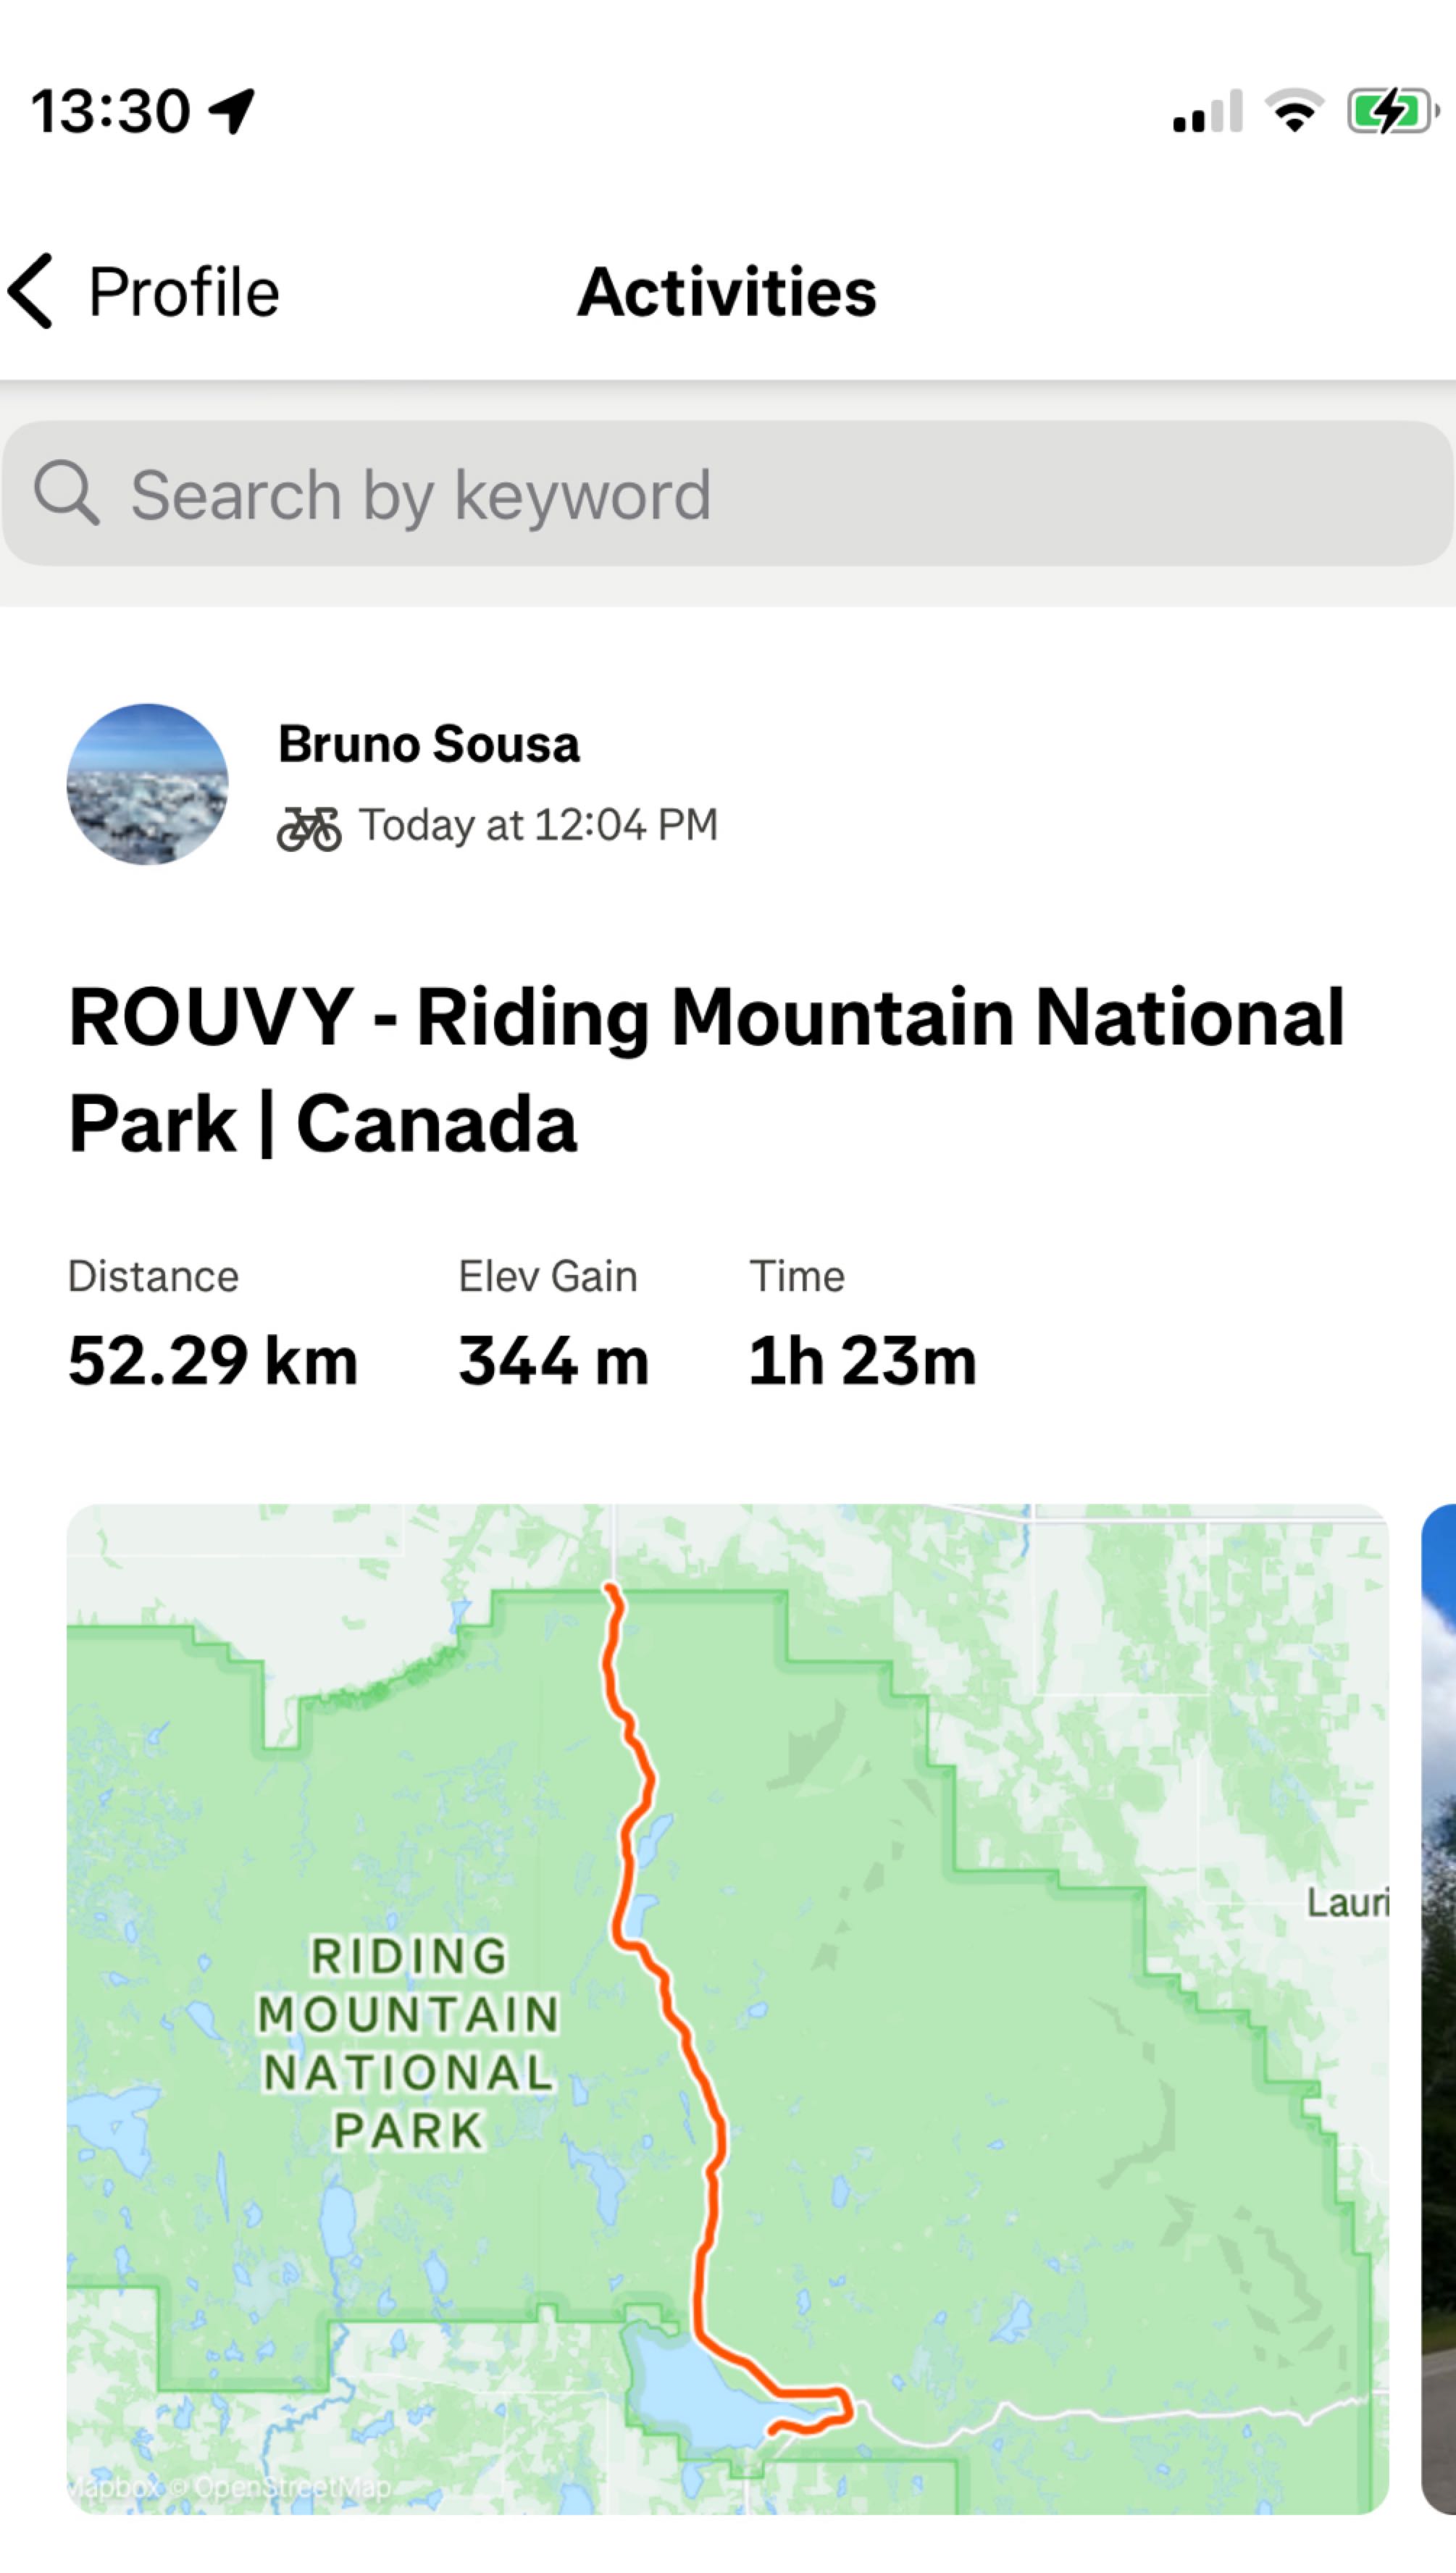Image resolution: width=1456 pixels, height=2573 pixels.
Task: Click the cycling activity type icon
Action: pyautogui.click(x=309, y=828)
